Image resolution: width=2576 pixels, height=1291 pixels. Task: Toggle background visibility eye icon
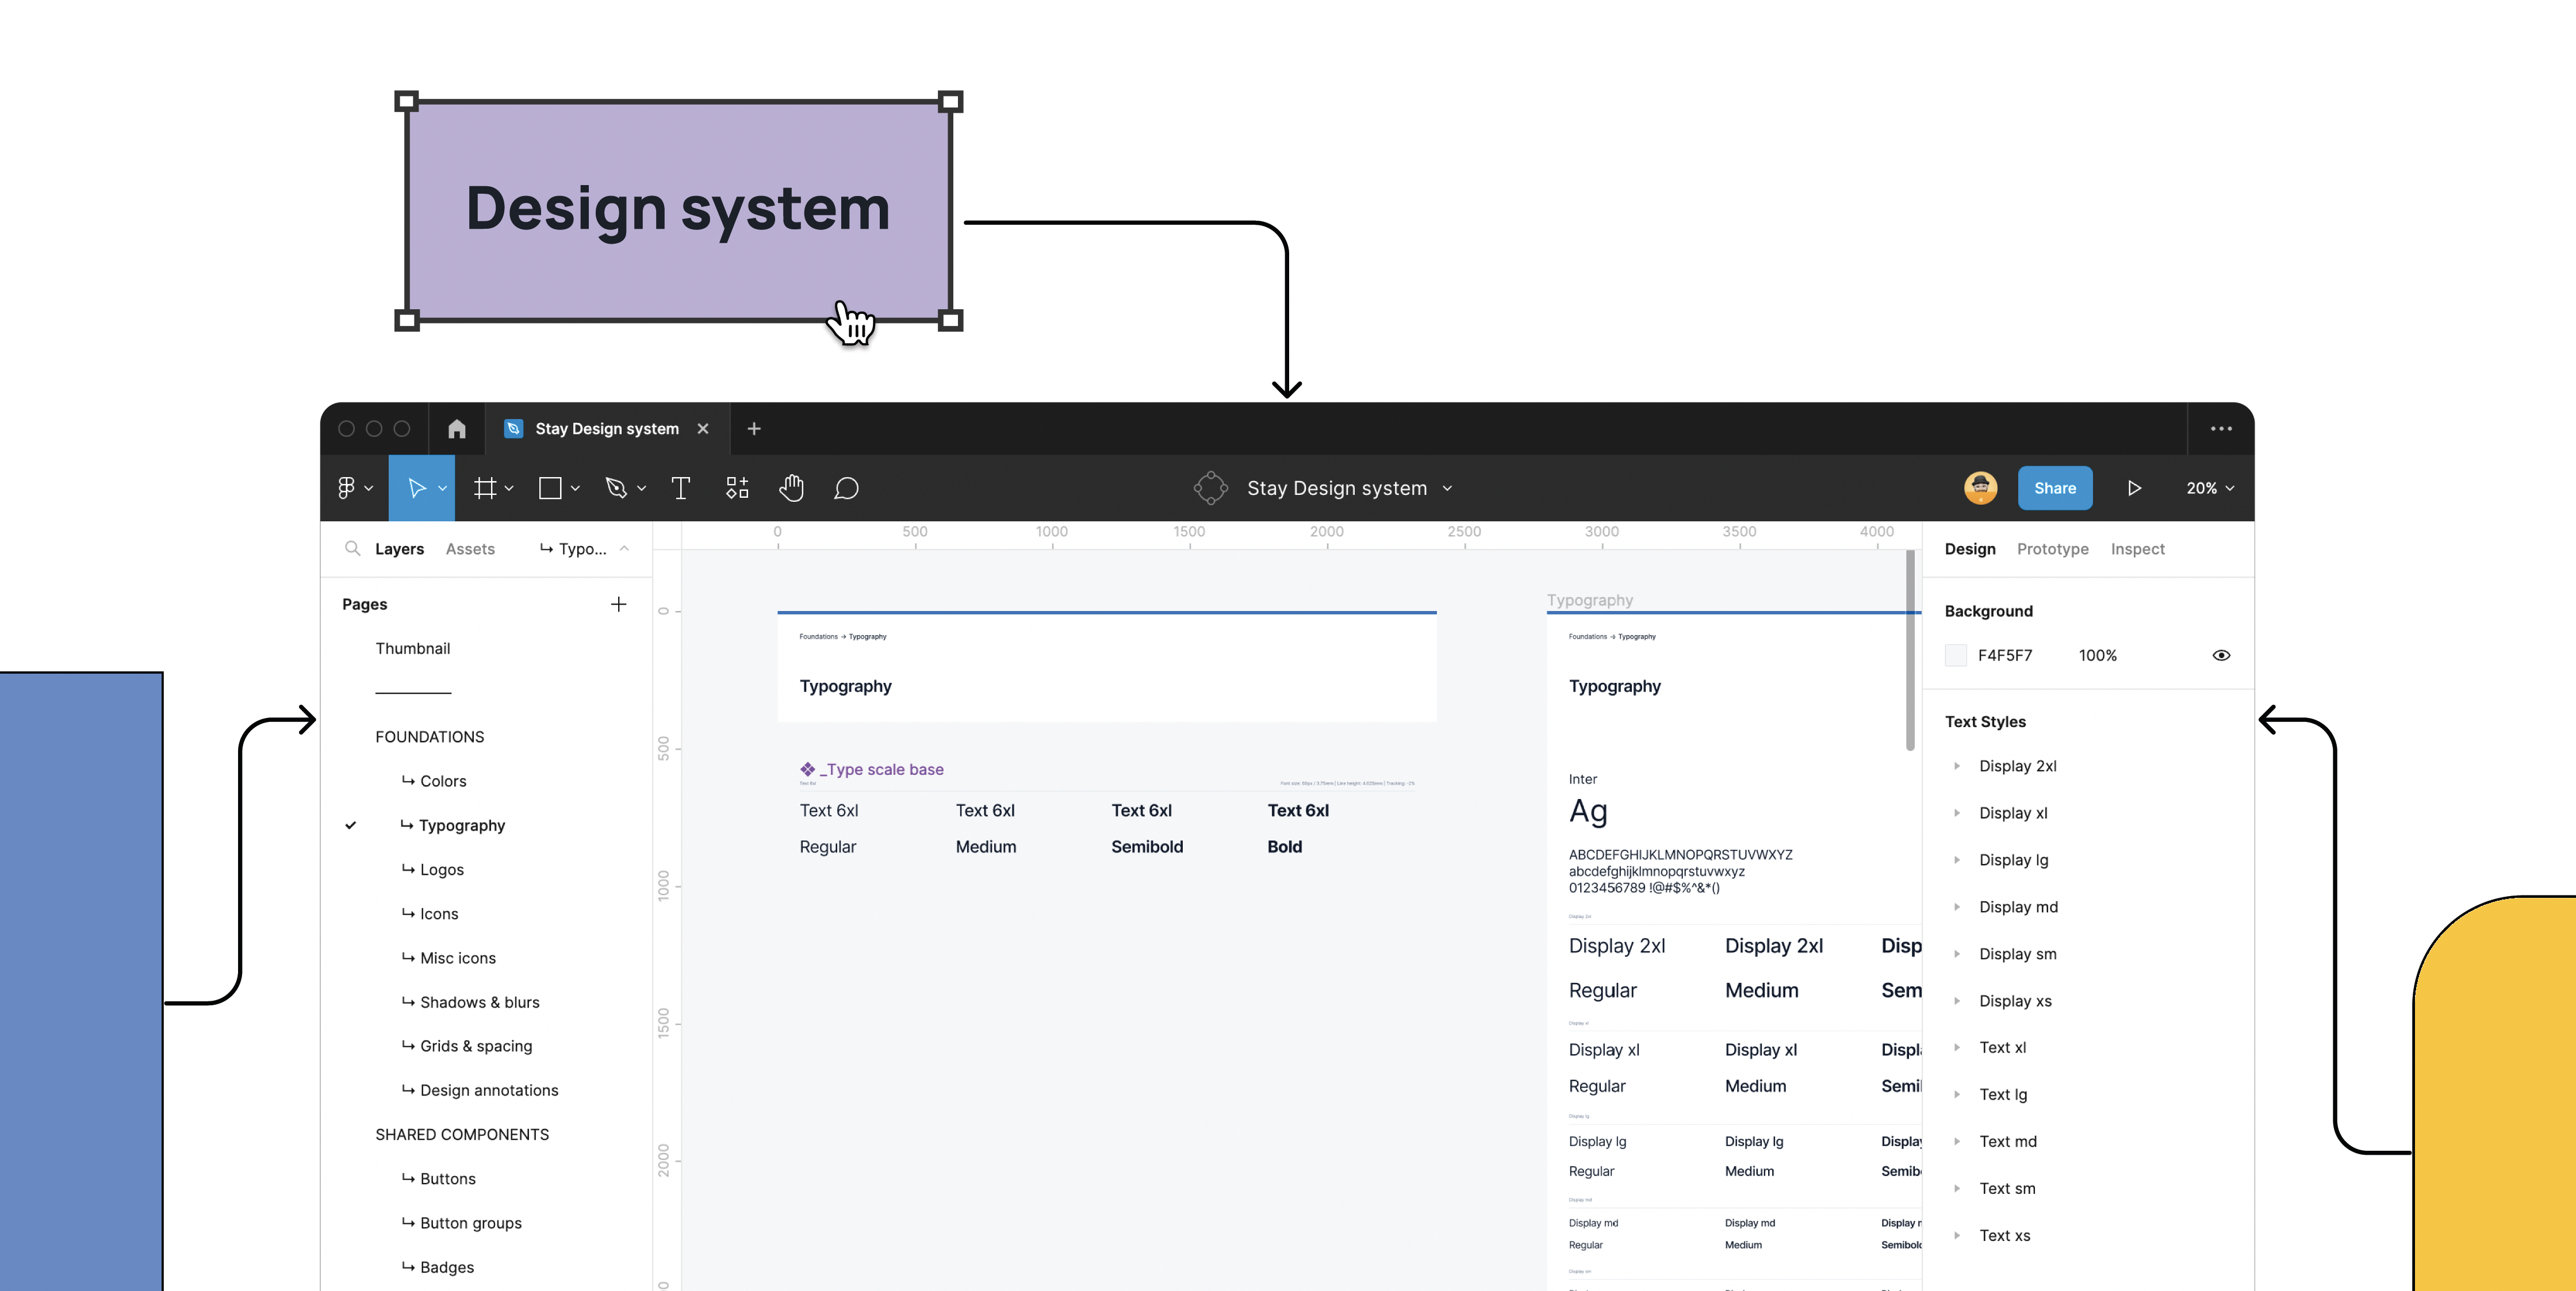pos(2221,656)
